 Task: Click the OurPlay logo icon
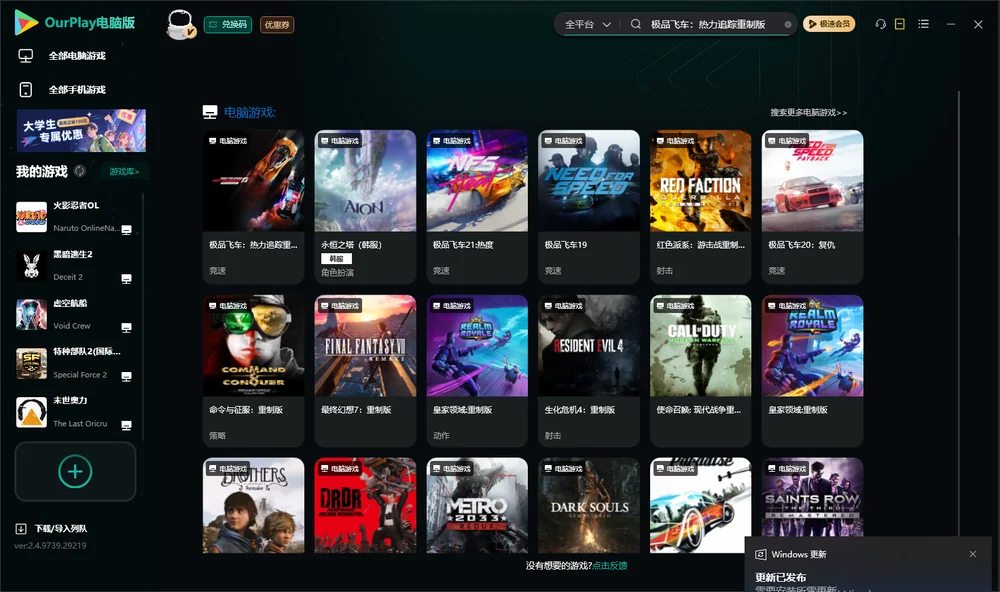pos(26,22)
